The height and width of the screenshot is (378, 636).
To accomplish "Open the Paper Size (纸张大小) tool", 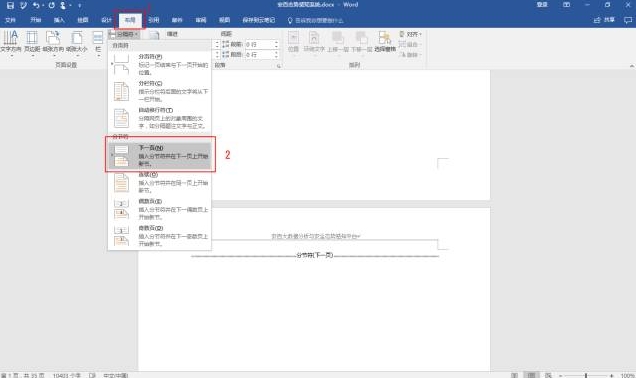I will (77, 42).
